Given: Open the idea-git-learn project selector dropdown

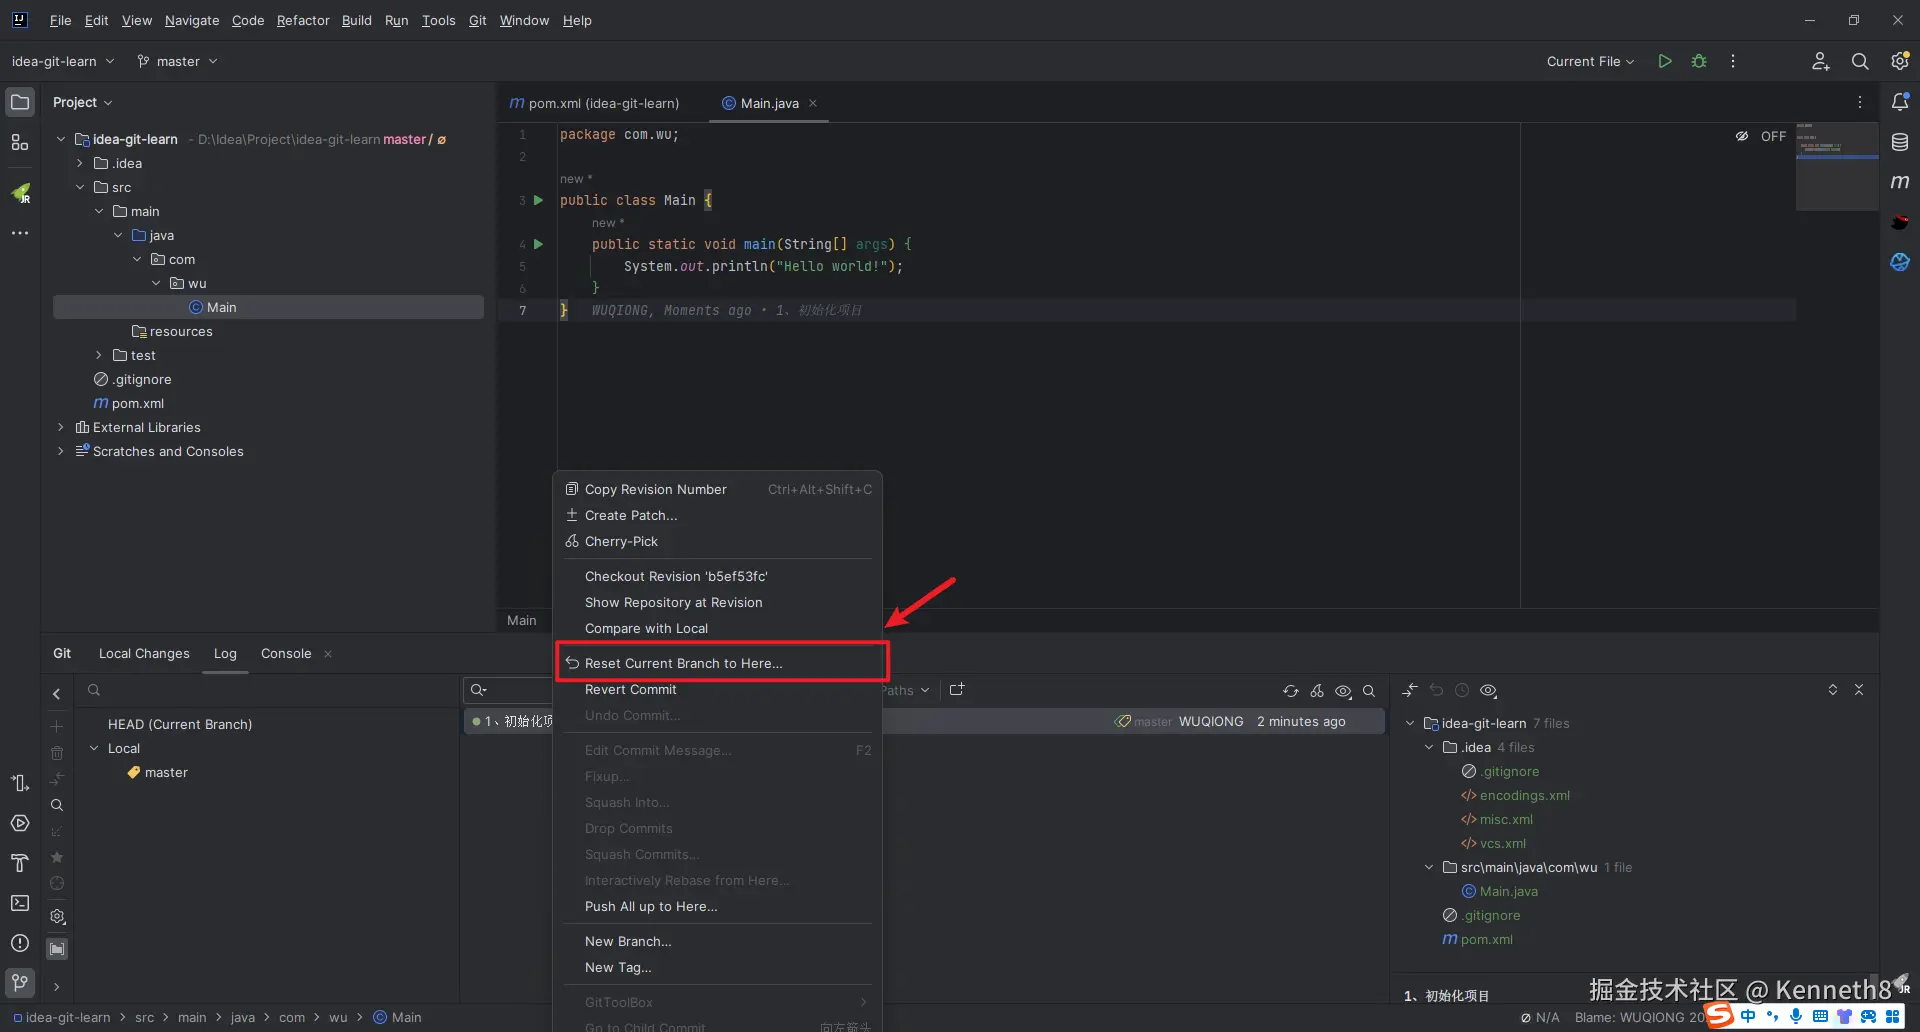Looking at the screenshot, I should (x=63, y=61).
